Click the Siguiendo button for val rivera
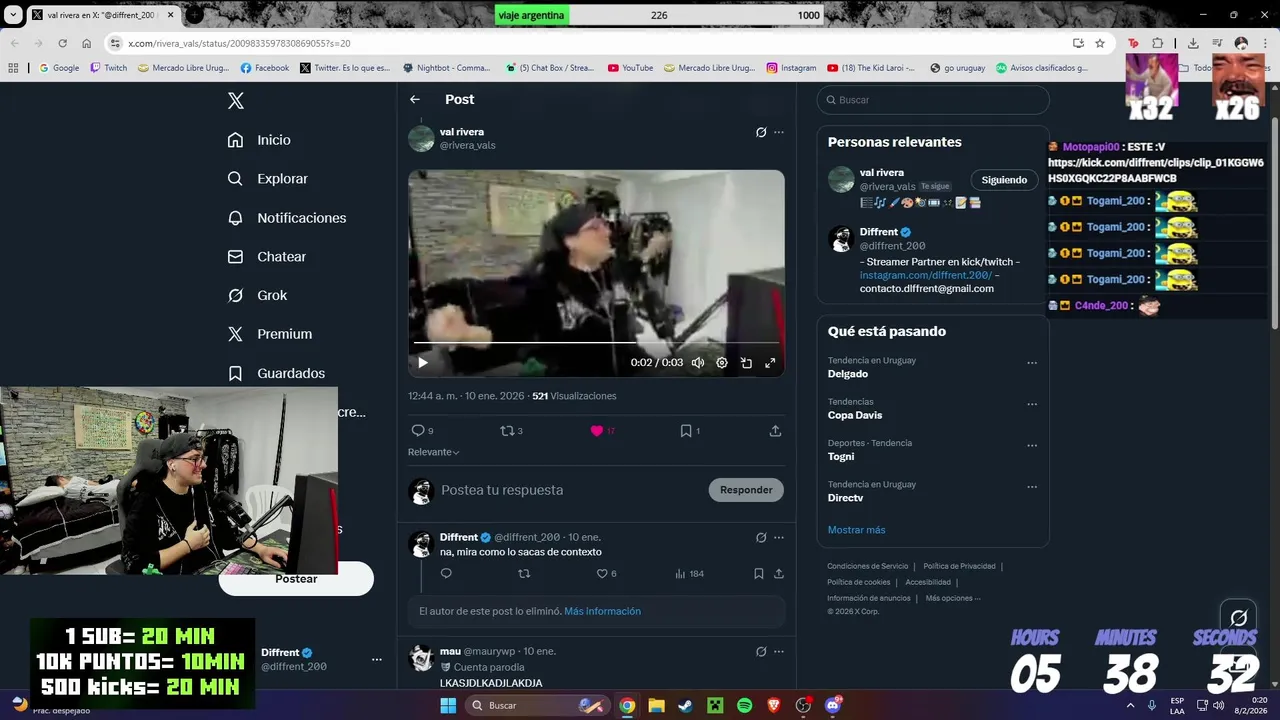Viewport: 1280px width, 720px height. (1004, 180)
